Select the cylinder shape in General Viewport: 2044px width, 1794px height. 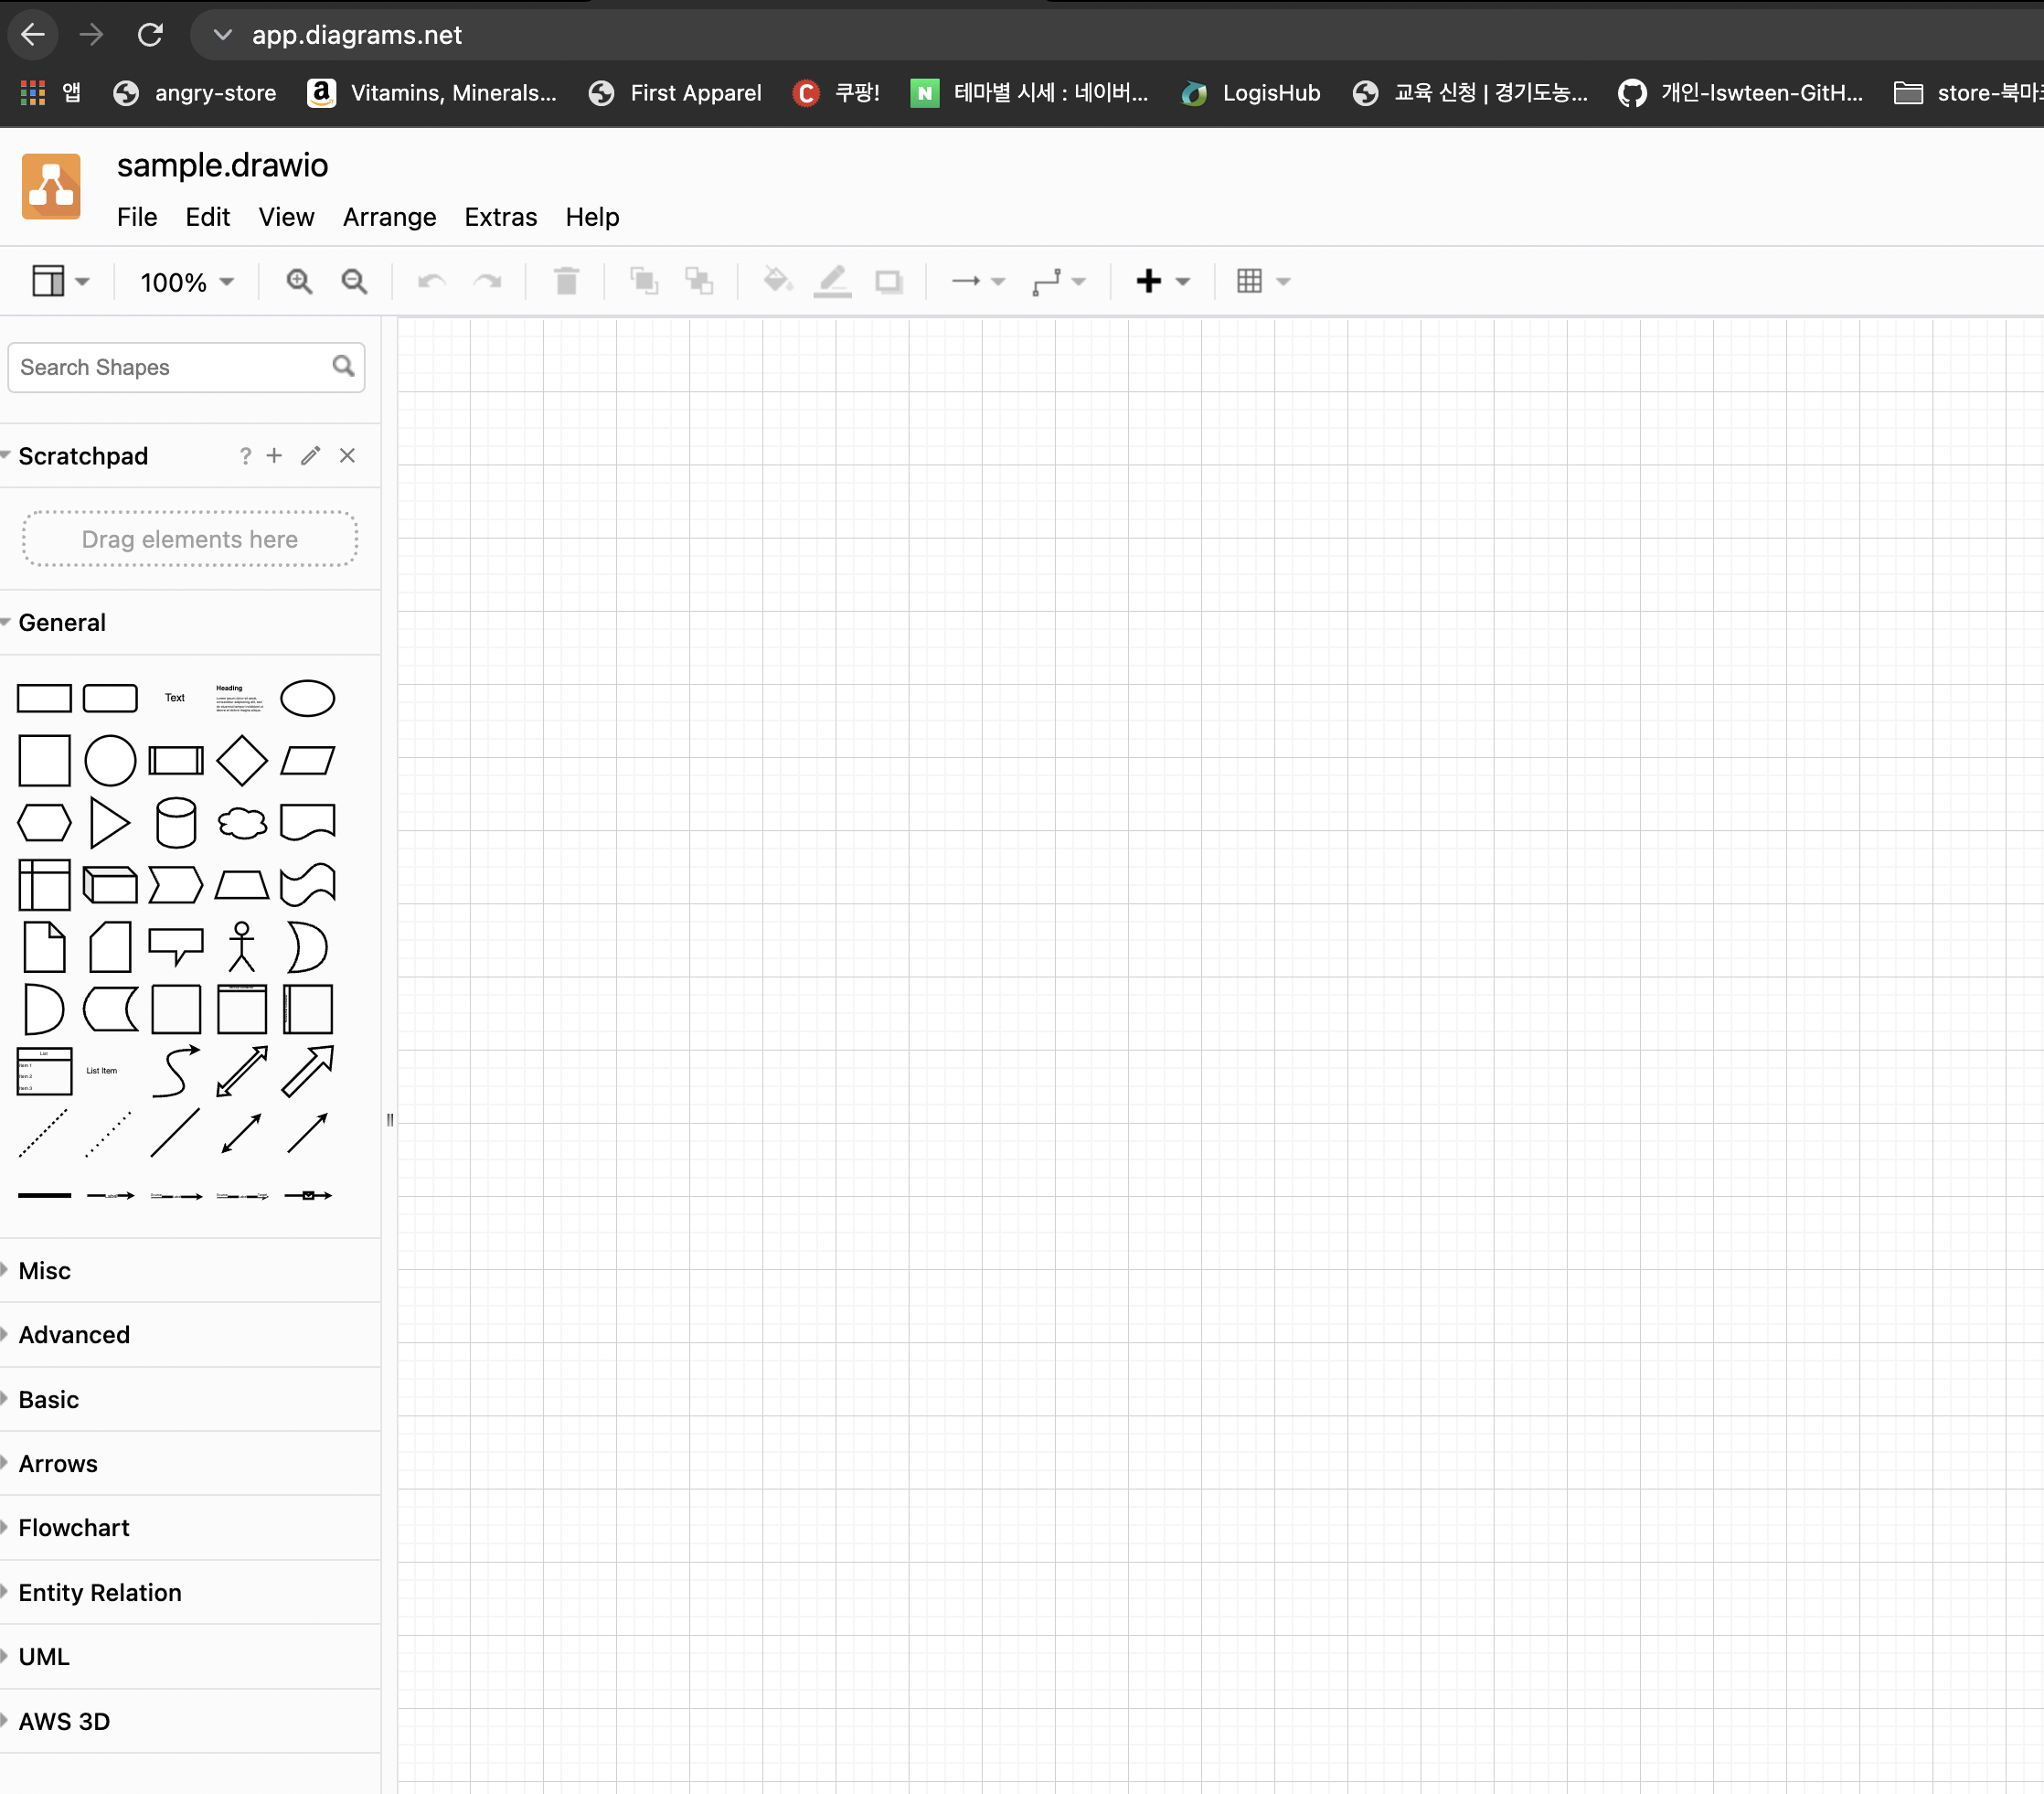(176, 823)
